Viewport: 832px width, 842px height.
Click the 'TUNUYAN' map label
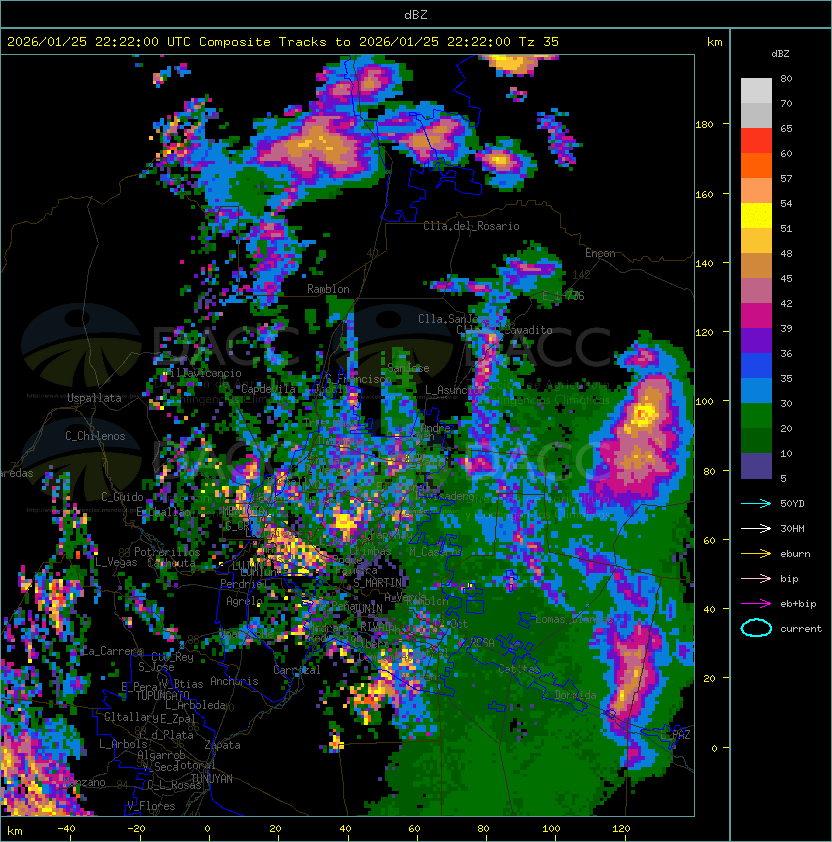pyautogui.click(x=212, y=779)
